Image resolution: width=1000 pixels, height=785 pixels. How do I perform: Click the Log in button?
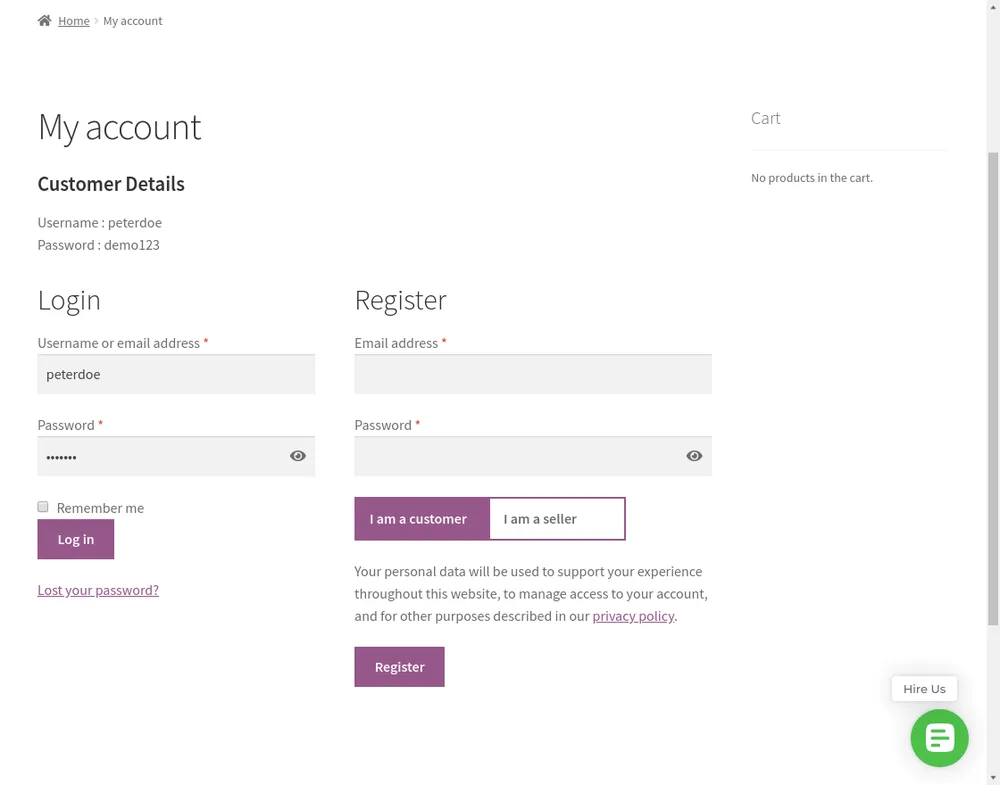coord(76,539)
